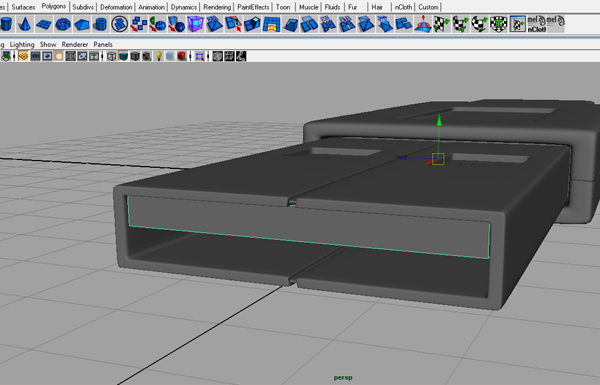
Task: Click the mel nCloth shelf button
Action: point(536,24)
